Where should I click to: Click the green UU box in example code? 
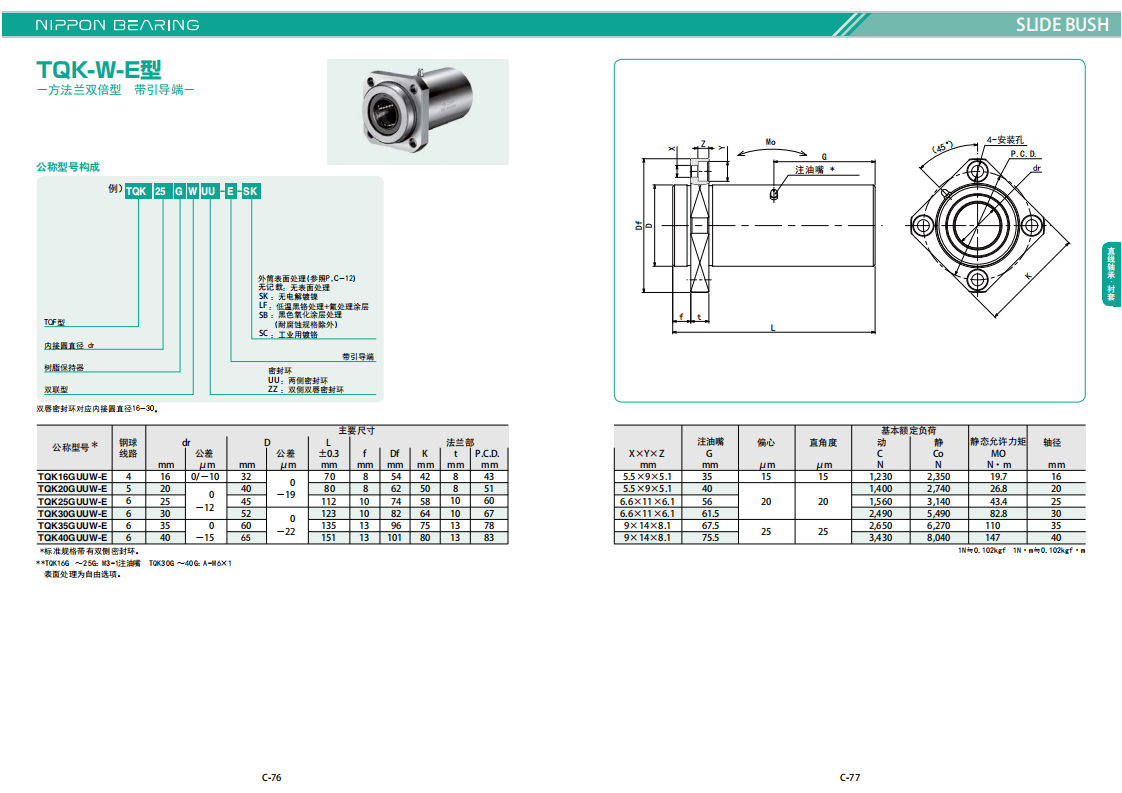click(x=208, y=191)
